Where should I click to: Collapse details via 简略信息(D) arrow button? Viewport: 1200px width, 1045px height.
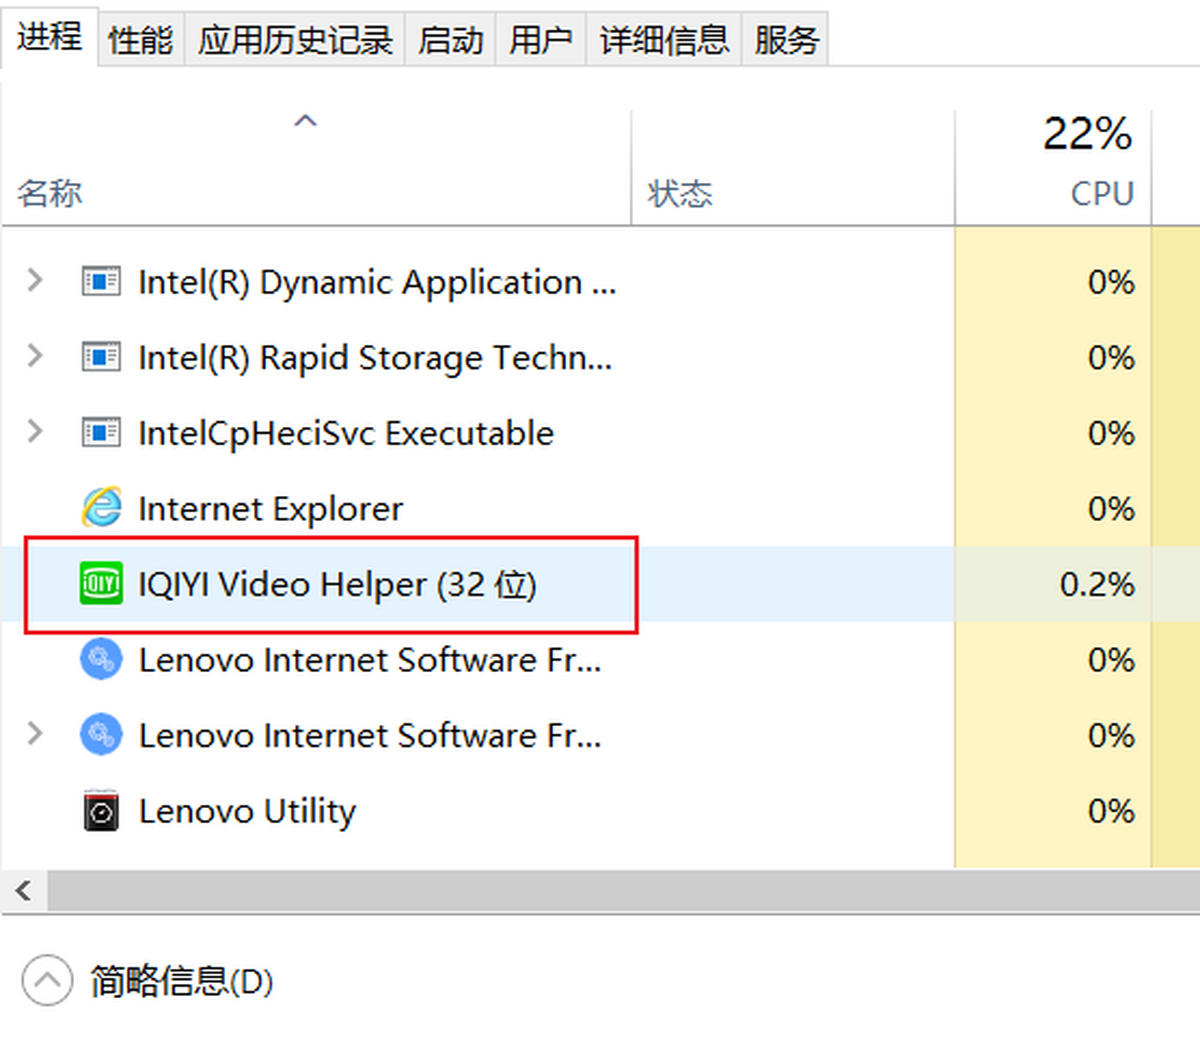[x=46, y=982]
